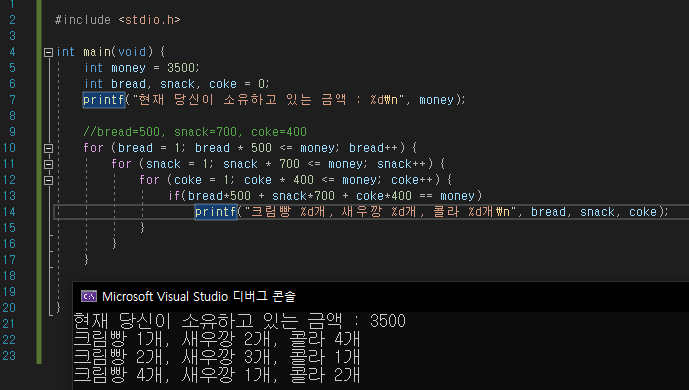Screen dimensions: 689x390
Task: Click the if condition on line 13
Action: 325,195
